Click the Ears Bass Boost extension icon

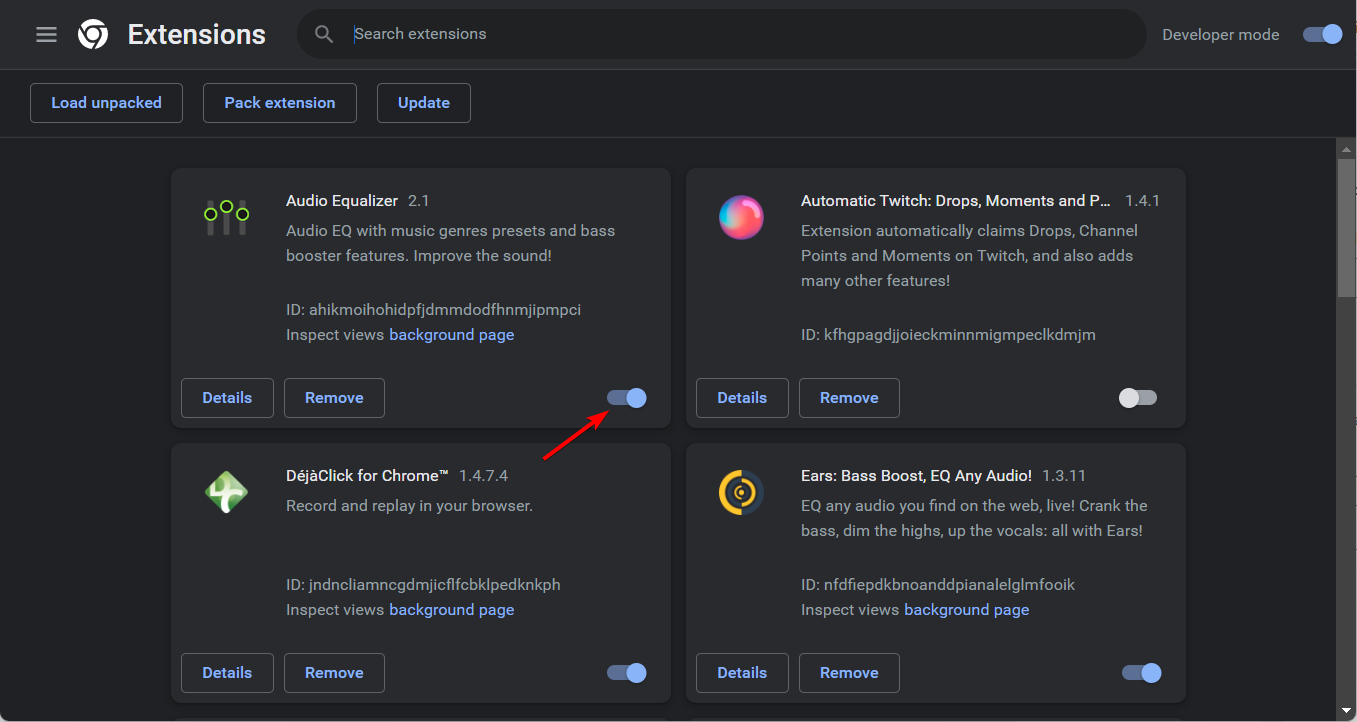741,492
